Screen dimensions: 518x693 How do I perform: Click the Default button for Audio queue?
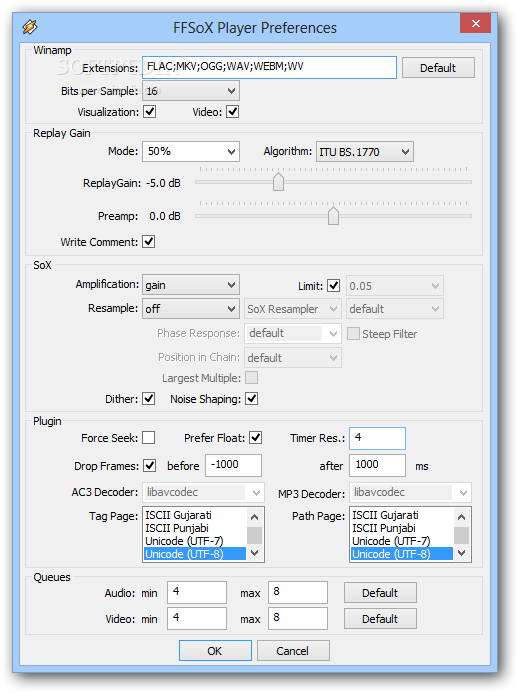380,593
